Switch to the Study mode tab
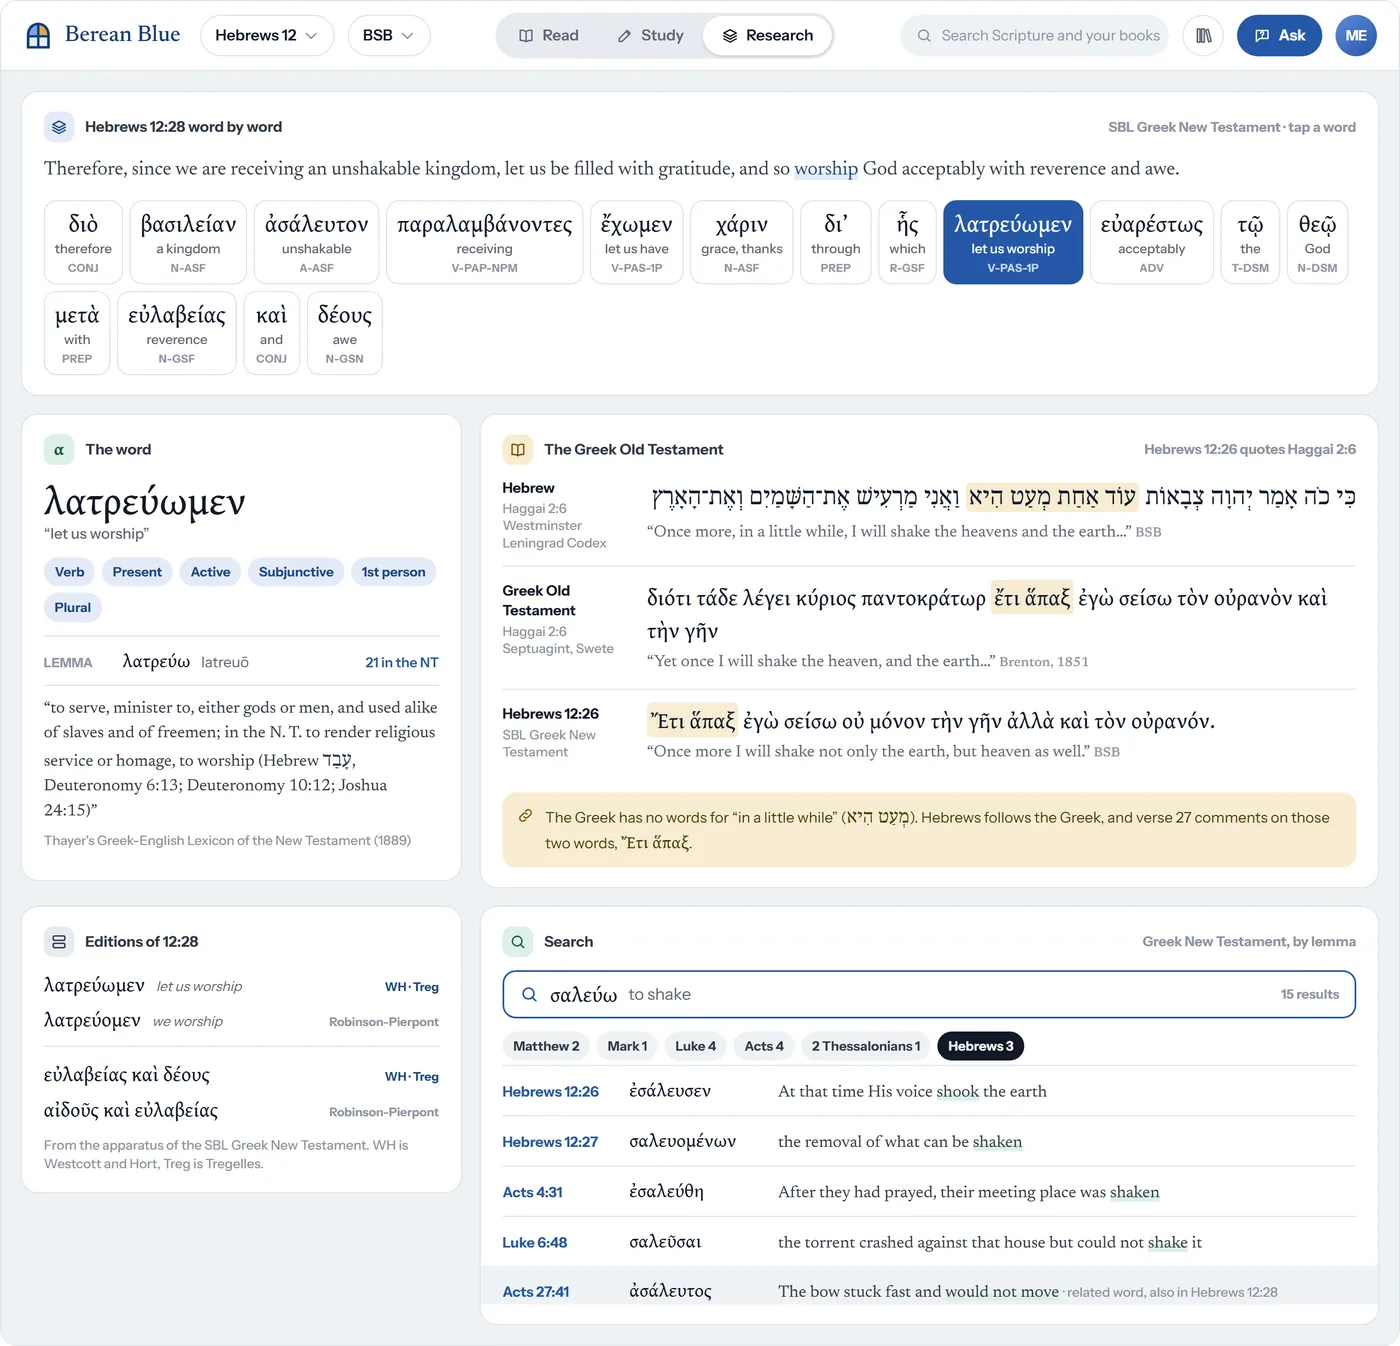Screen dimensions: 1400x1346 (651, 36)
